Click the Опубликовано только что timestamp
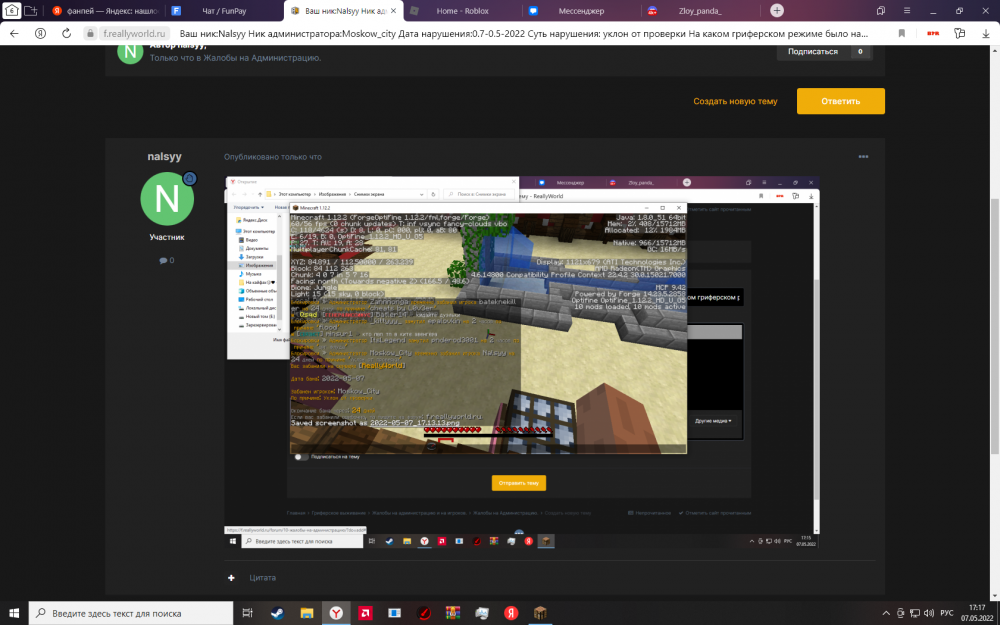 pos(273,157)
